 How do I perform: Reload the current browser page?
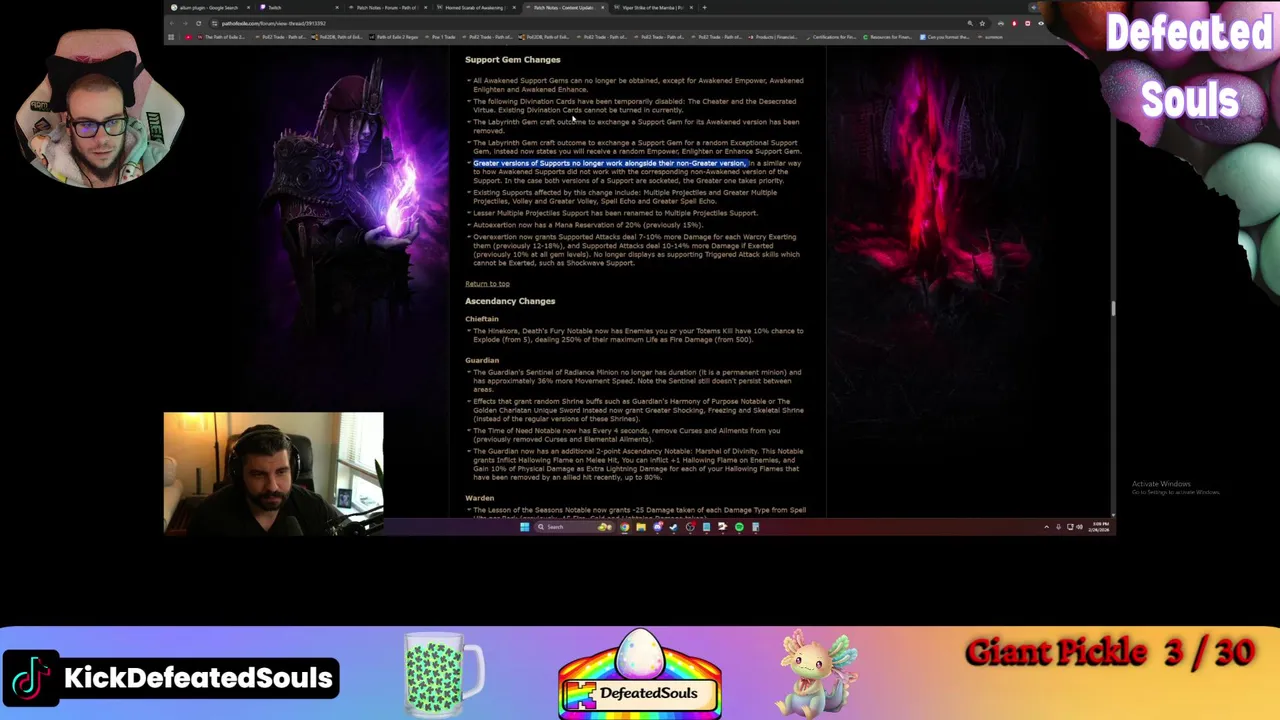tap(198, 23)
